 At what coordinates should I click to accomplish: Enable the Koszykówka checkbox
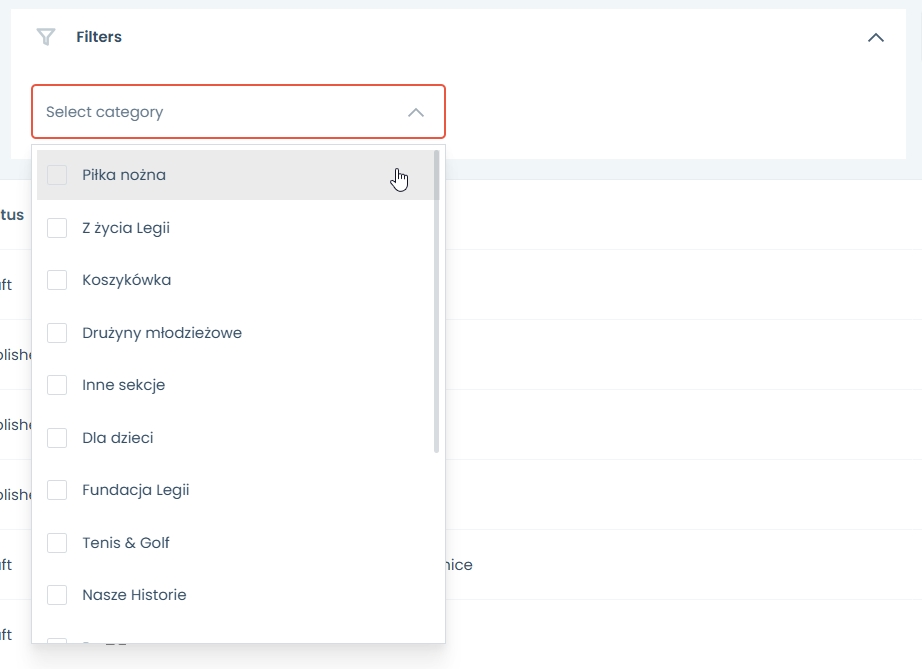[57, 280]
